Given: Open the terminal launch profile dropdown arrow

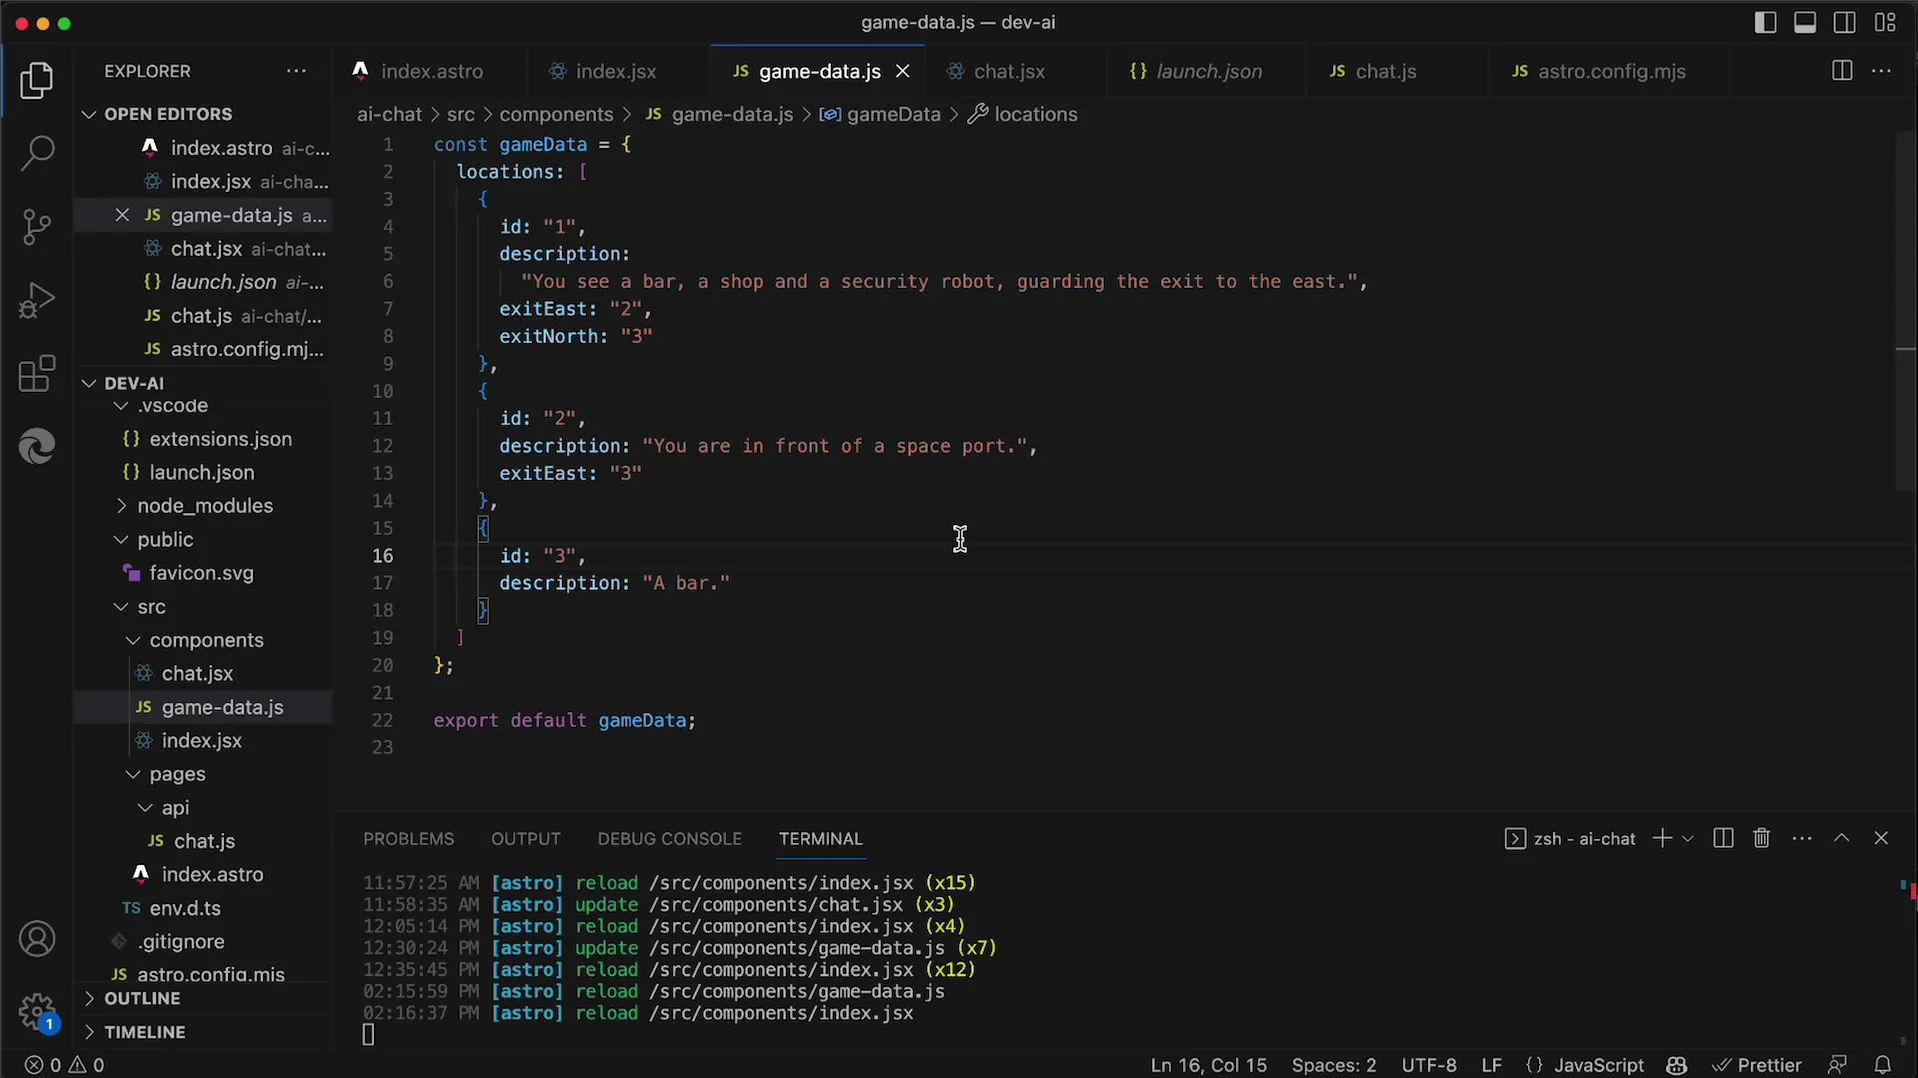Looking at the screenshot, I should (1688, 838).
